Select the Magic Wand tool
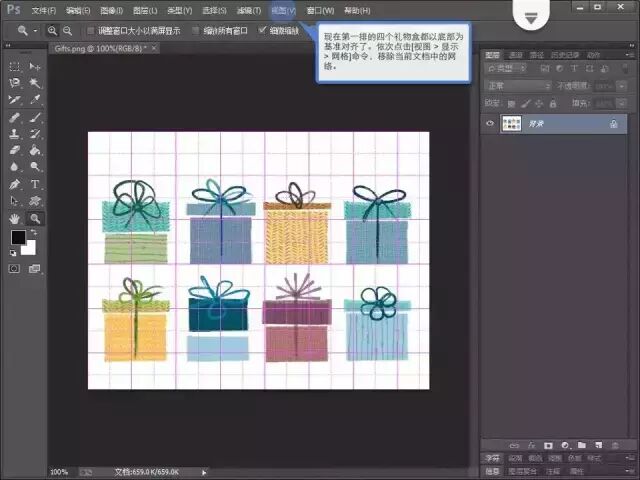This screenshot has width=640, height=480. 35,83
